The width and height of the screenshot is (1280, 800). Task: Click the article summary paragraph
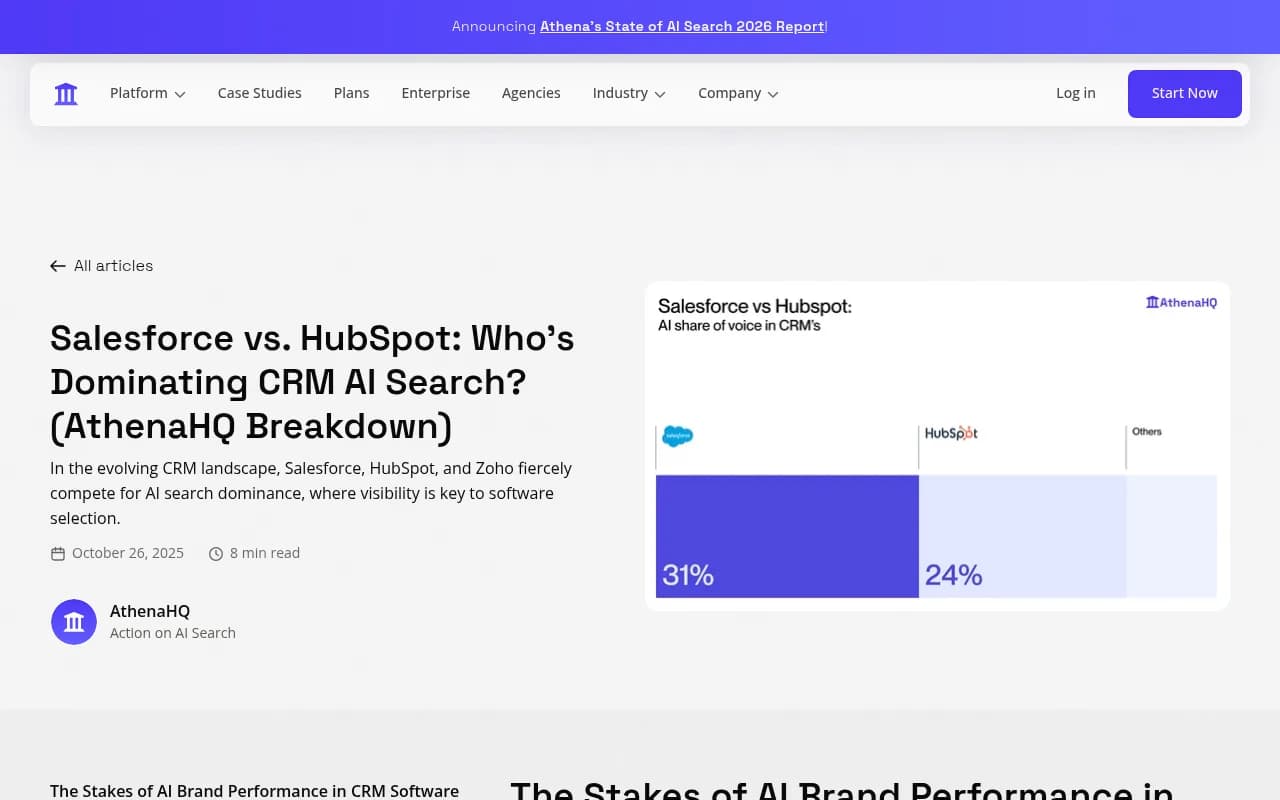[x=312, y=493]
